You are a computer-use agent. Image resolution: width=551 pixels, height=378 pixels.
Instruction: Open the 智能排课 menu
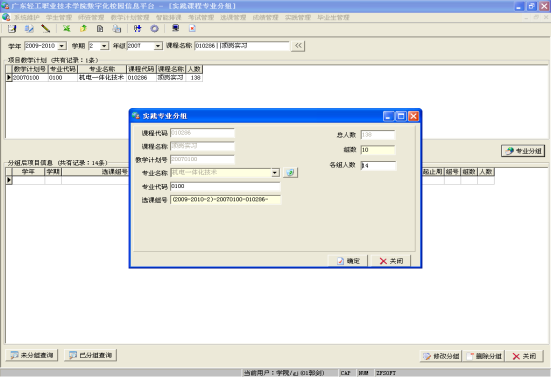pyautogui.click(x=168, y=17)
